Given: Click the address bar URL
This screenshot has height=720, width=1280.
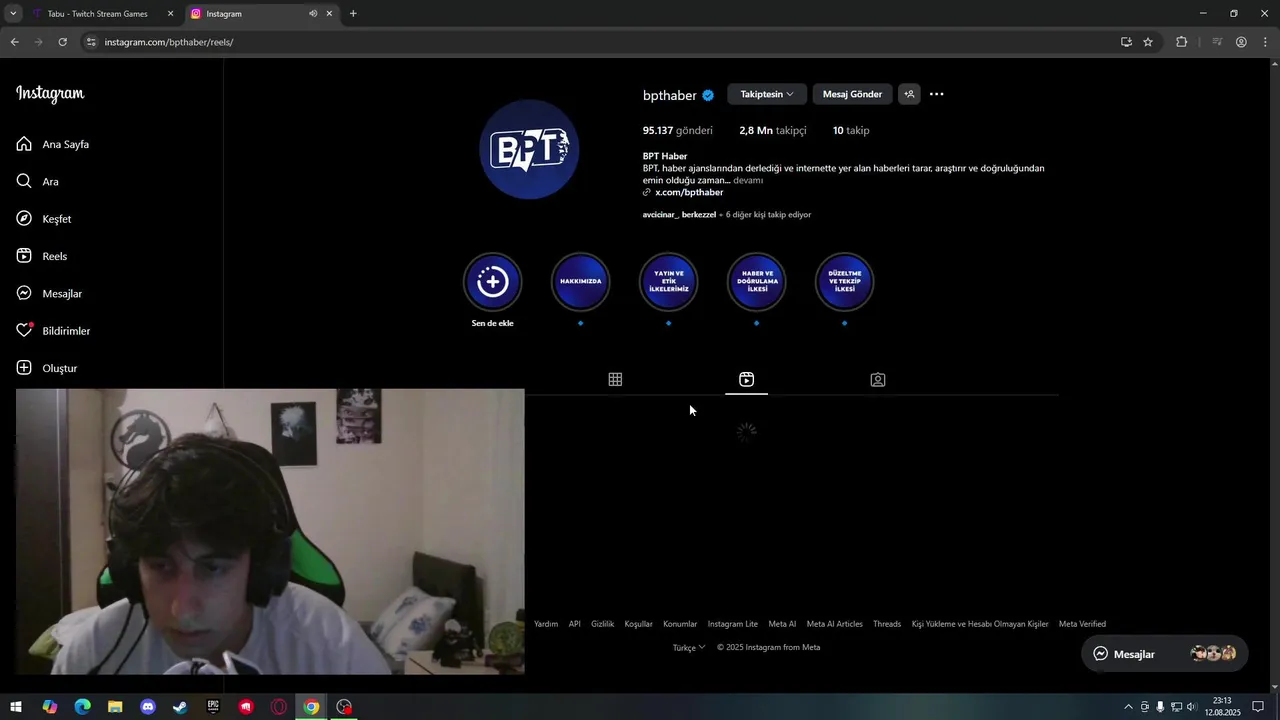Looking at the screenshot, I should point(169,42).
